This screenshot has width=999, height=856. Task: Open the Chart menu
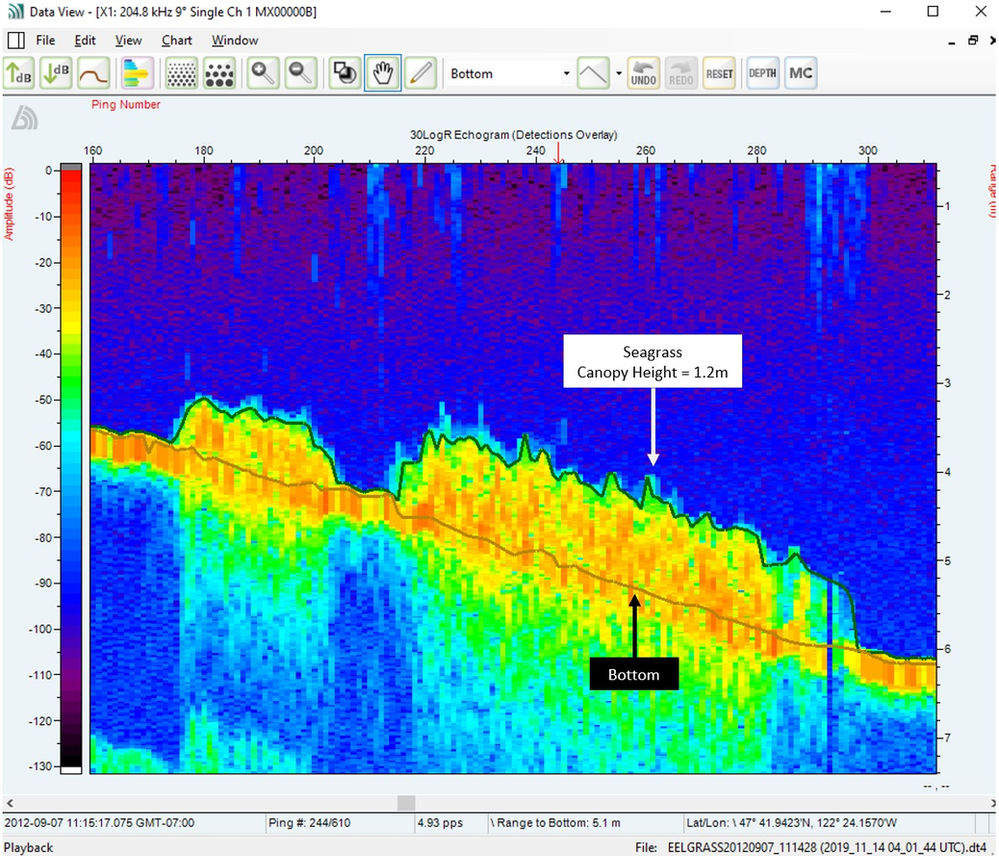(176, 40)
